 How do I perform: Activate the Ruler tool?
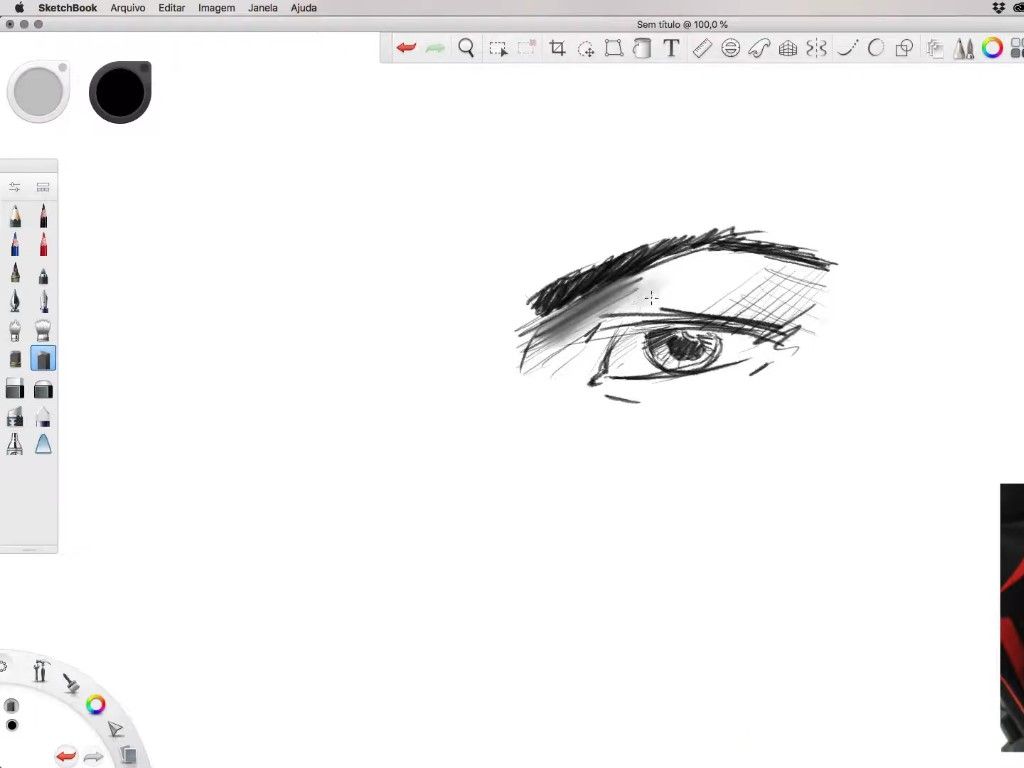(702, 48)
